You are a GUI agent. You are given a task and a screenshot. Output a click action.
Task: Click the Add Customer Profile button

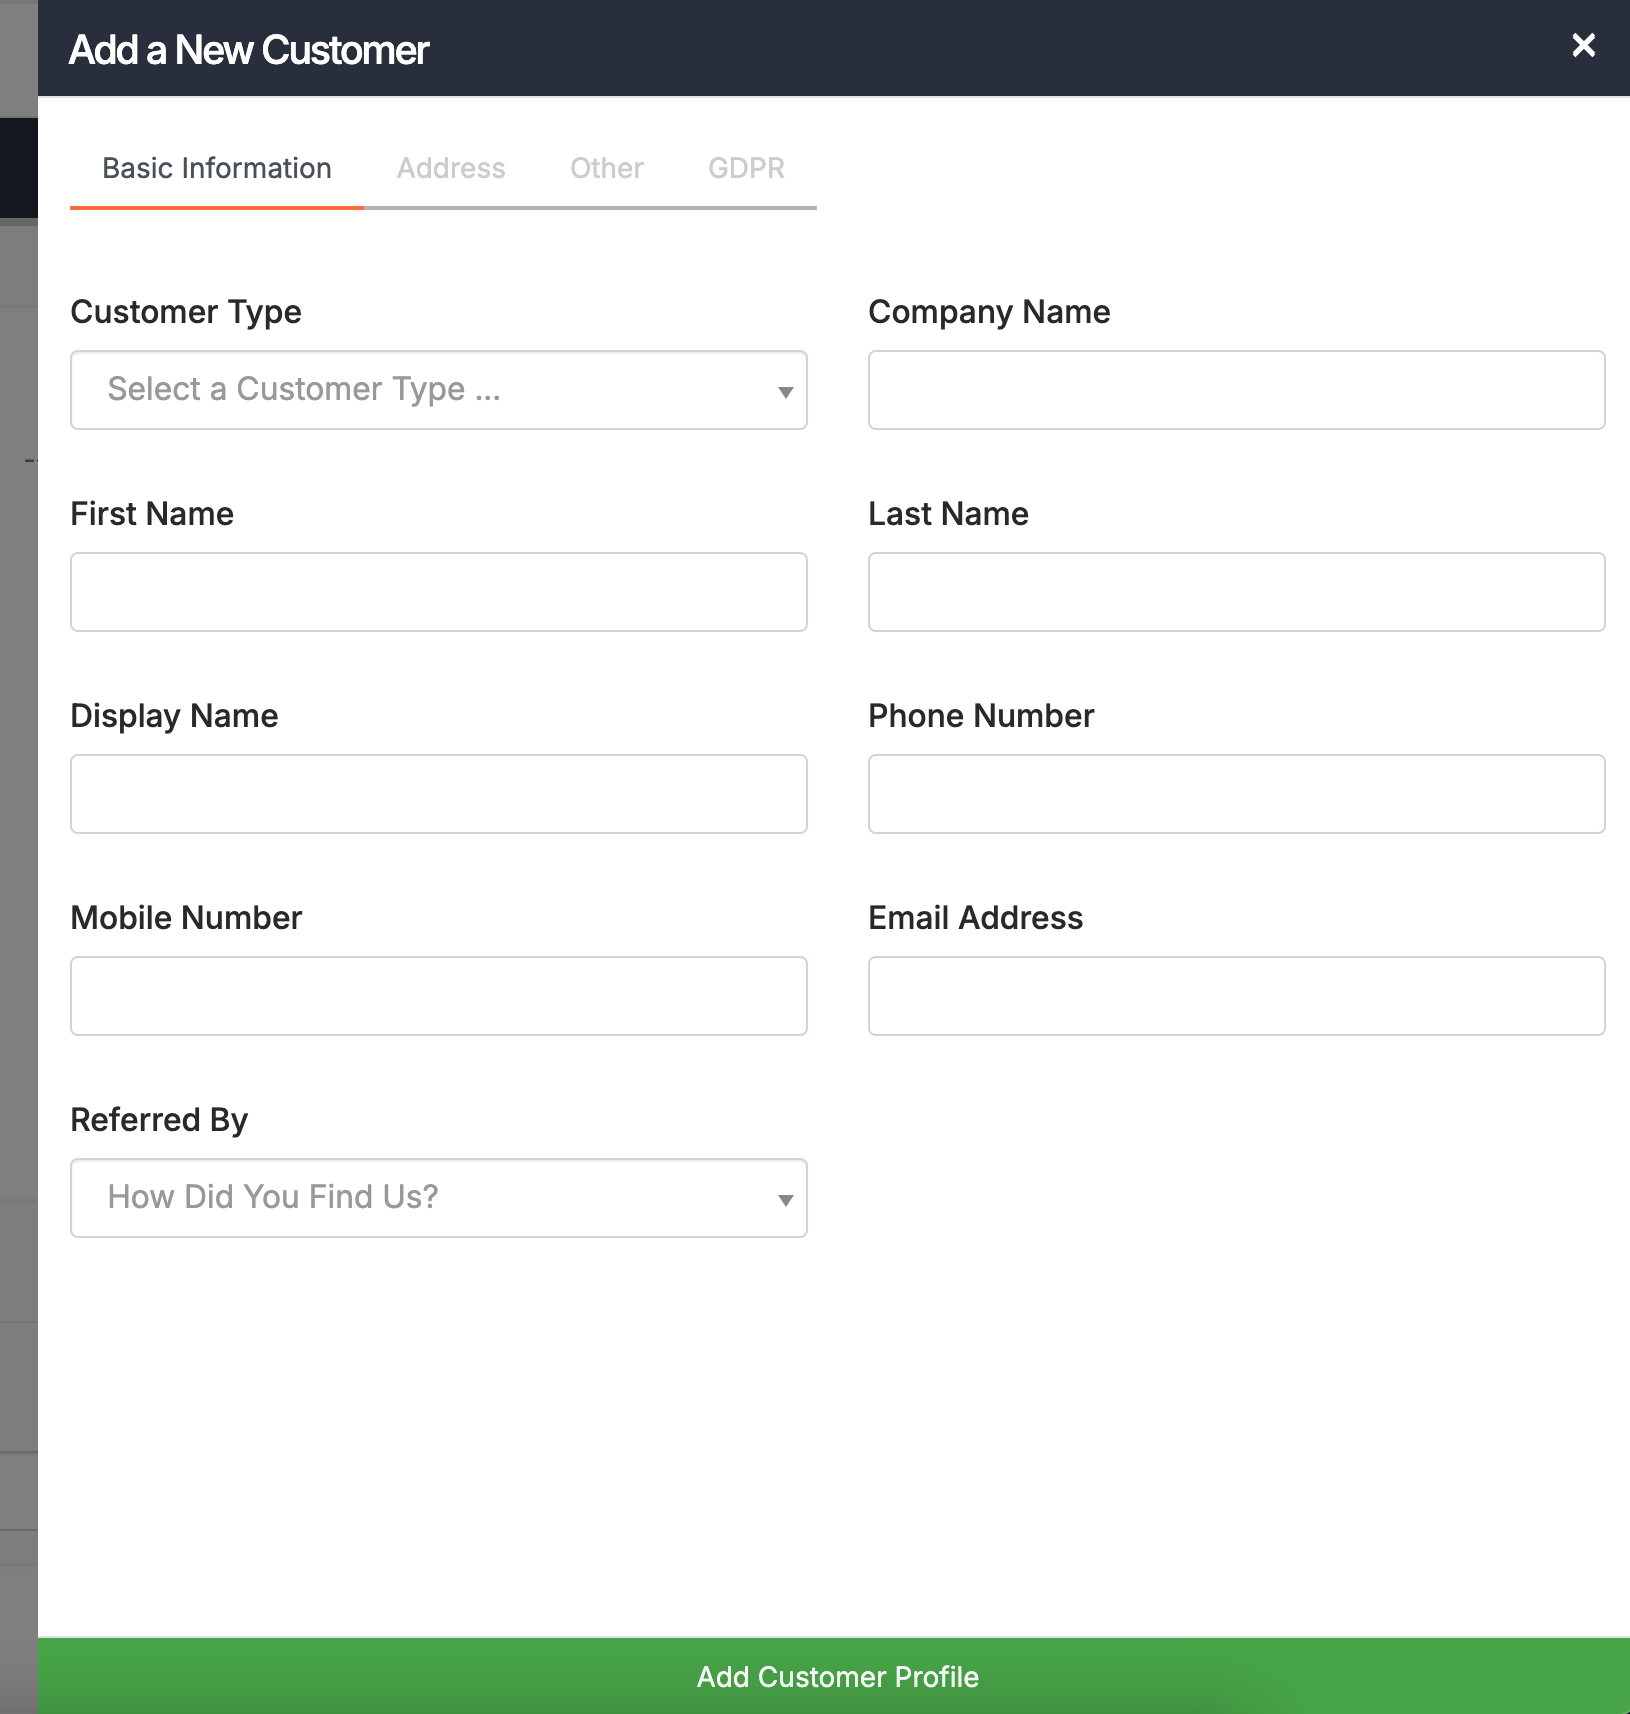838,1676
